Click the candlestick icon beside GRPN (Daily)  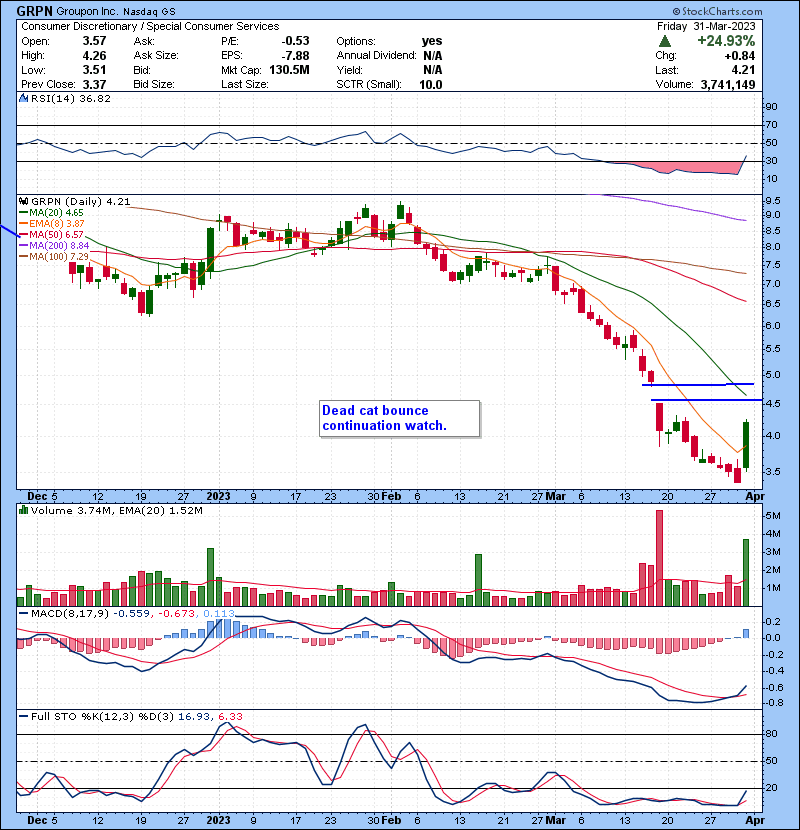click(x=24, y=200)
